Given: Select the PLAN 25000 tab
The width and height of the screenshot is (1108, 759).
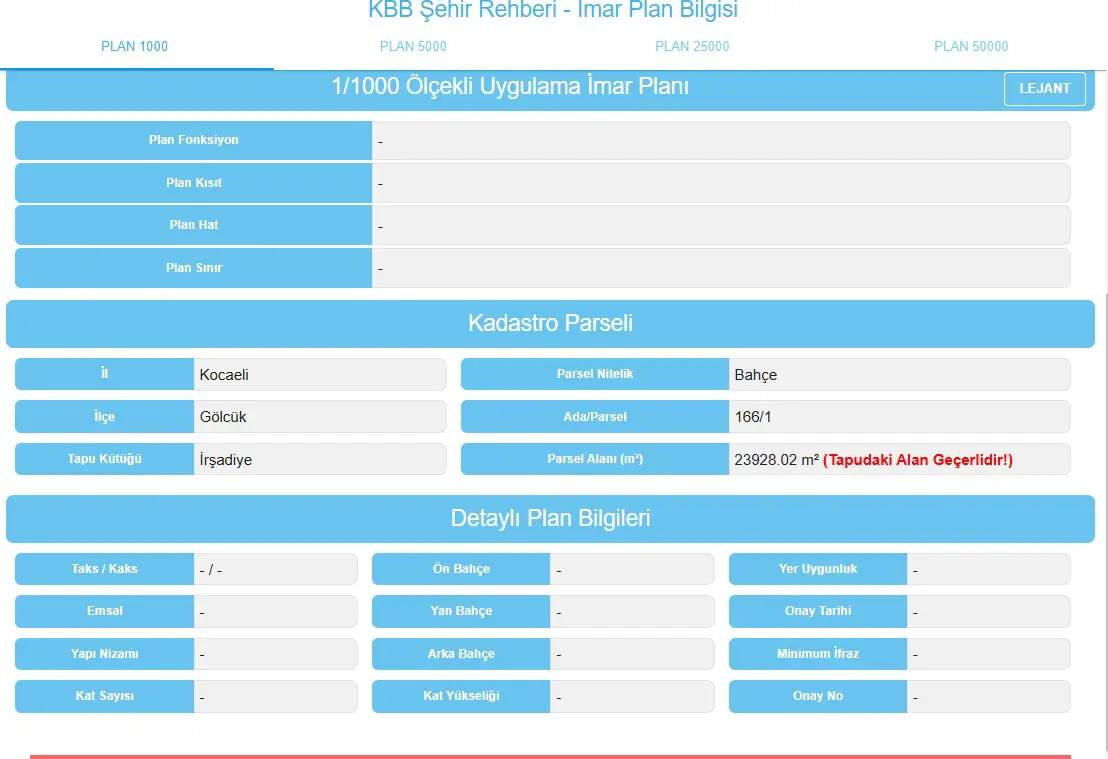Looking at the screenshot, I should click(692, 47).
